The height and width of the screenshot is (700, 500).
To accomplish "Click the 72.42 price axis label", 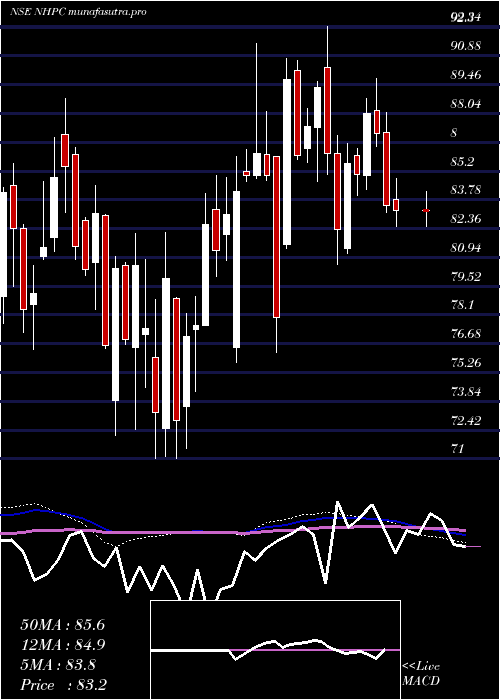I will 466,421.
